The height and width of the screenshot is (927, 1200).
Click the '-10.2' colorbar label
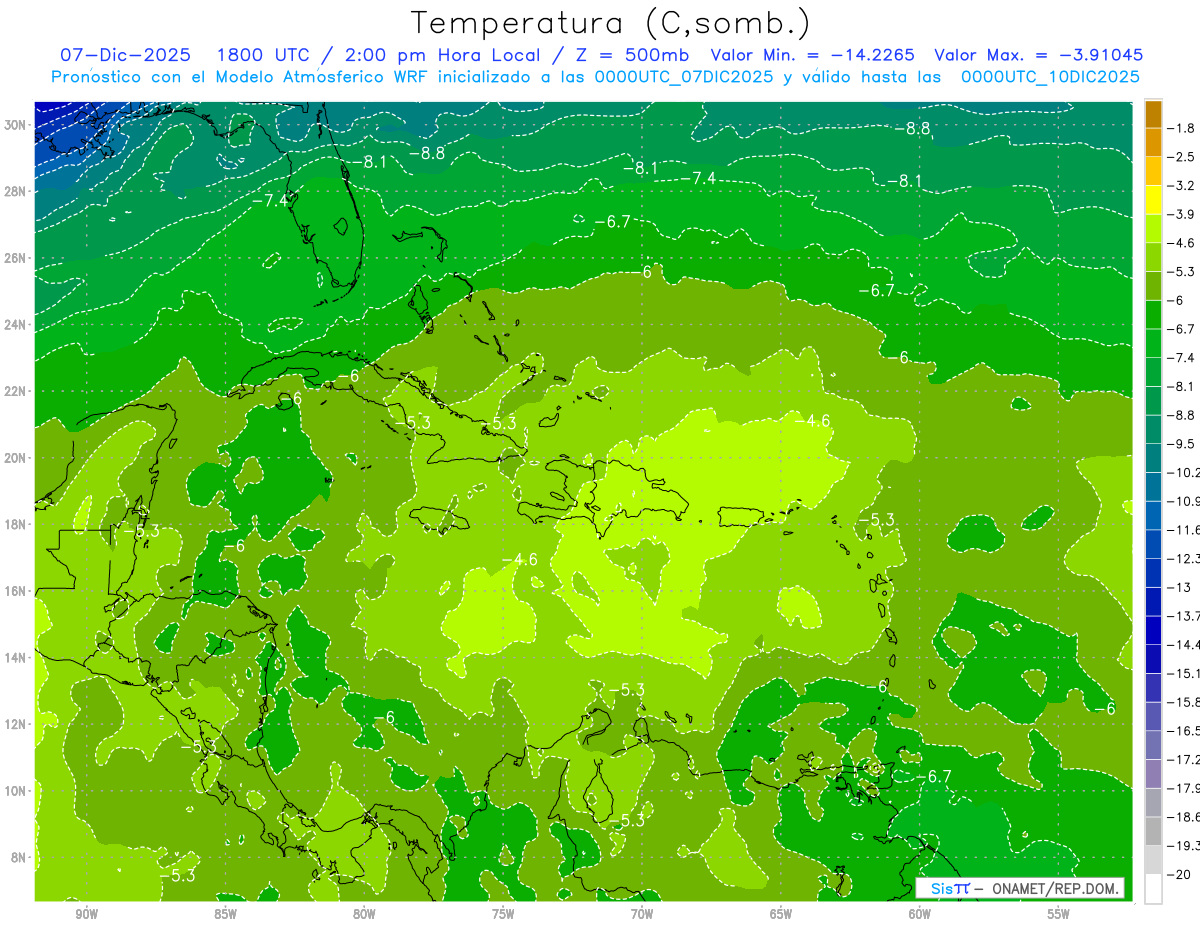click(1184, 472)
